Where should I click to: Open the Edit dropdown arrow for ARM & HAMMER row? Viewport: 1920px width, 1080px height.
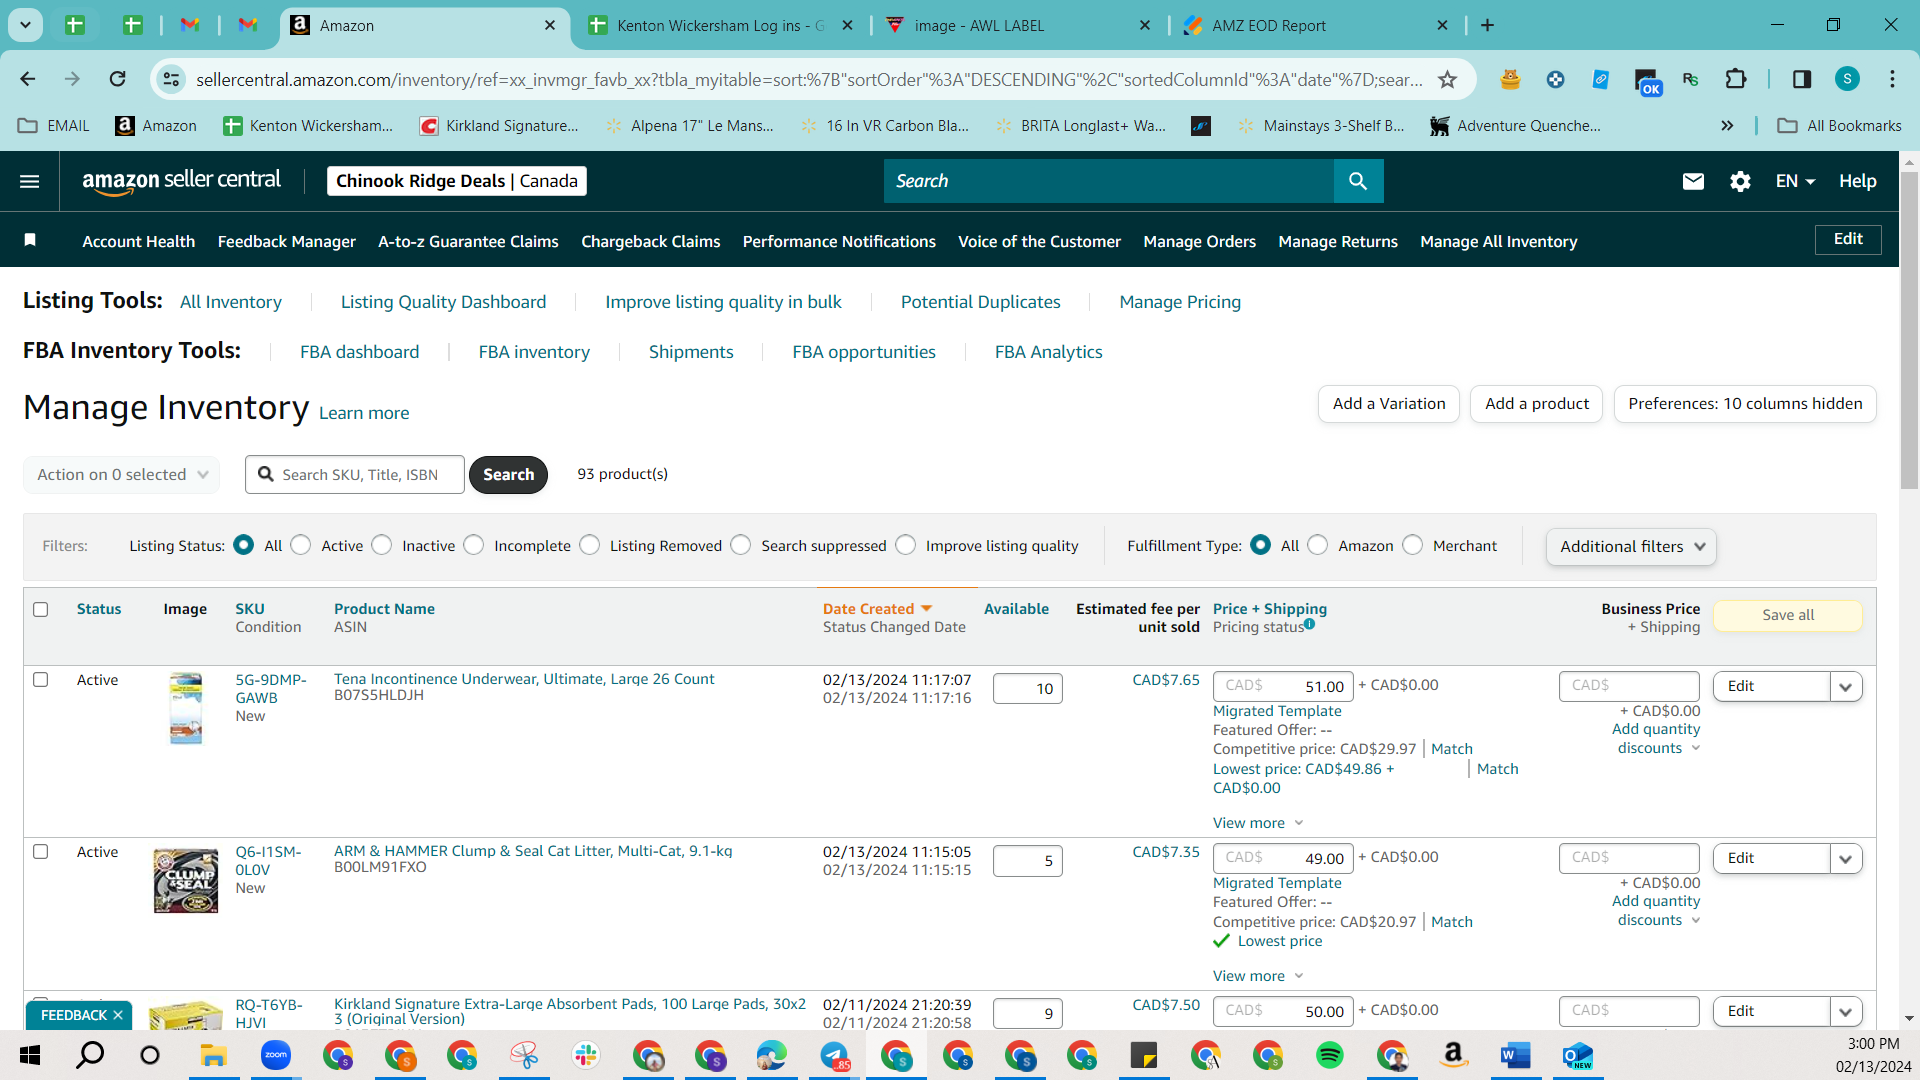1846,858
